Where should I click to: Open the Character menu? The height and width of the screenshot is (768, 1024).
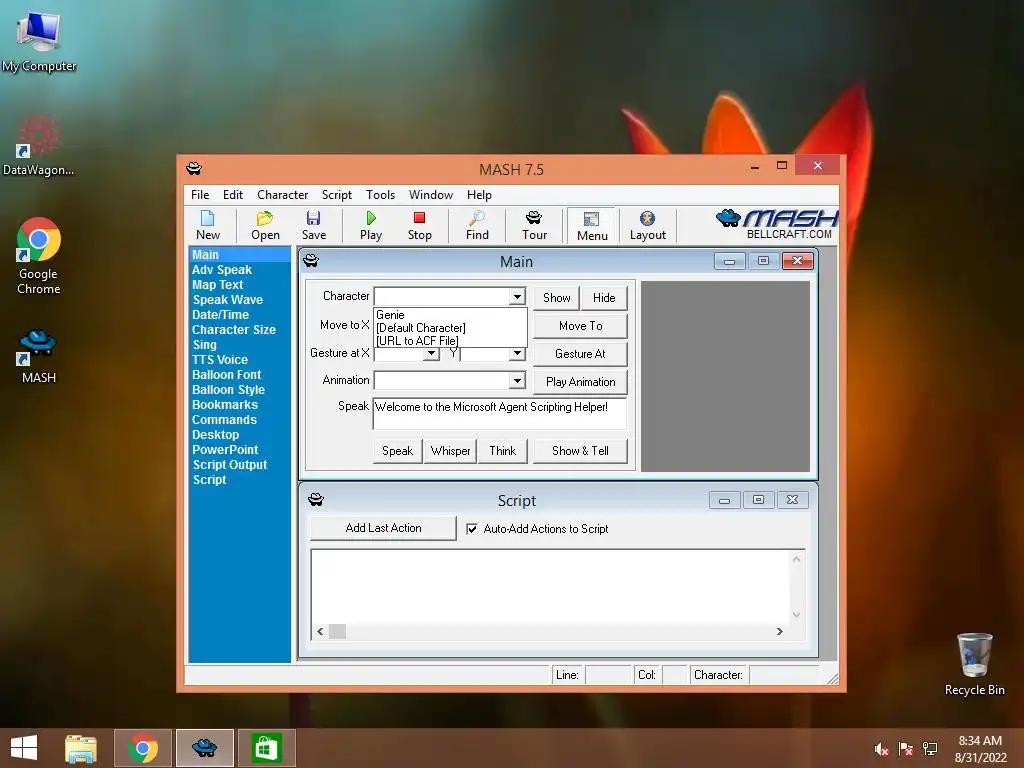[x=282, y=195]
